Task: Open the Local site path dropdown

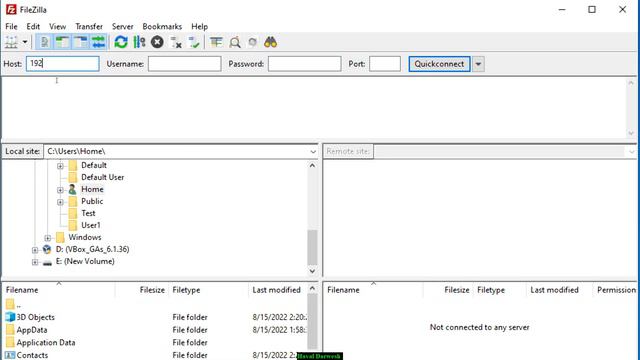Action: 313,151
